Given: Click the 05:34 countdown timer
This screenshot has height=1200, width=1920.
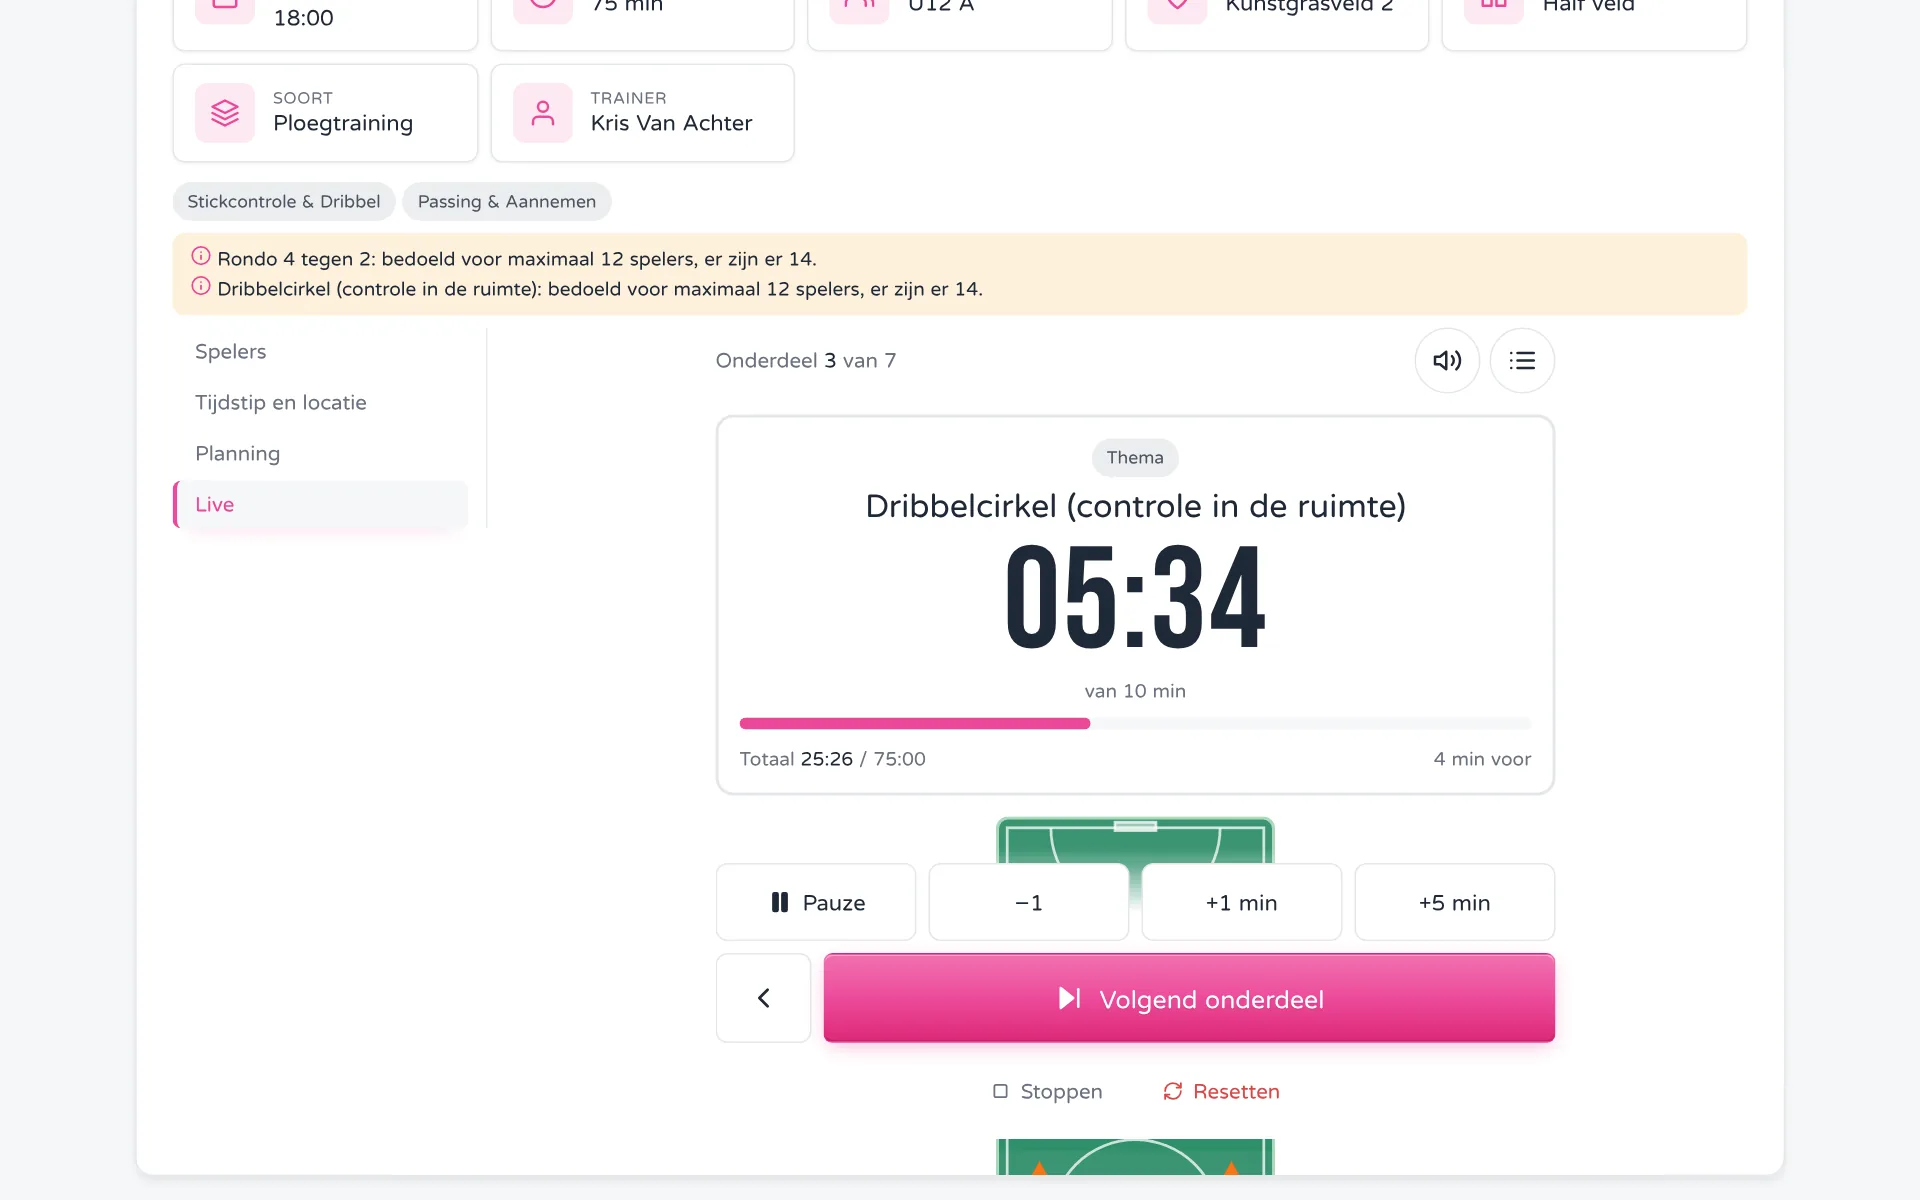Looking at the screenshot, I should [1135, 597].
